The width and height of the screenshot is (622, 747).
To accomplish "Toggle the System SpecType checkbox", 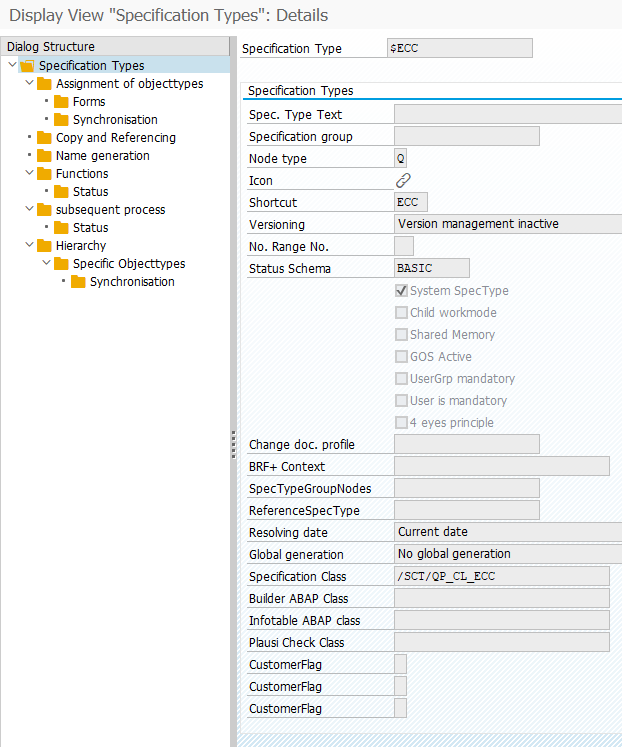I will click(x=402, y=291).
